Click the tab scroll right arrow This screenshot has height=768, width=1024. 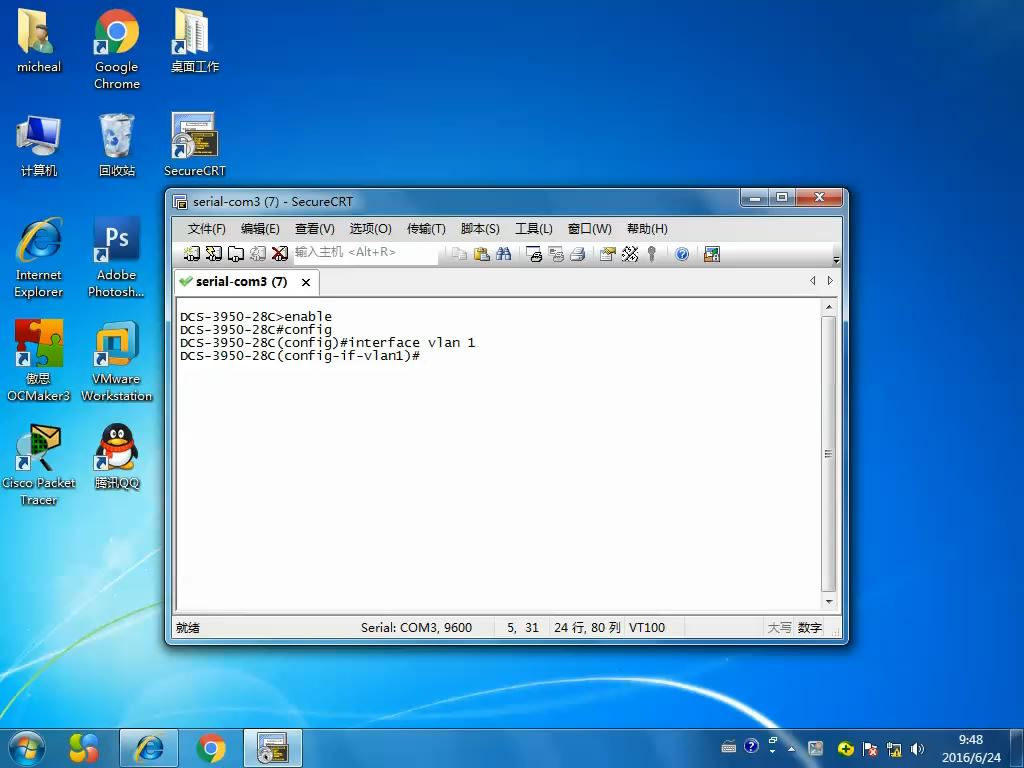pos(830,281)
